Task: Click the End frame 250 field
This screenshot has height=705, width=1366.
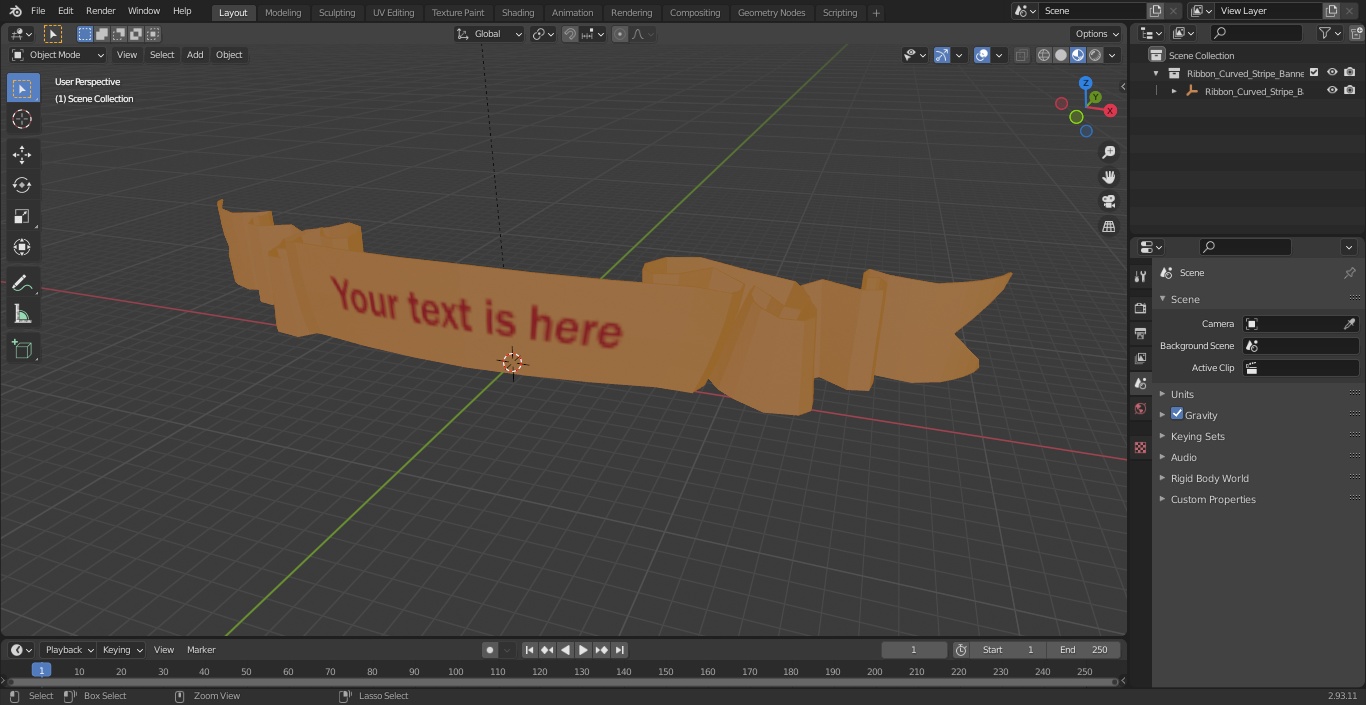Action: coord(1083,650)
